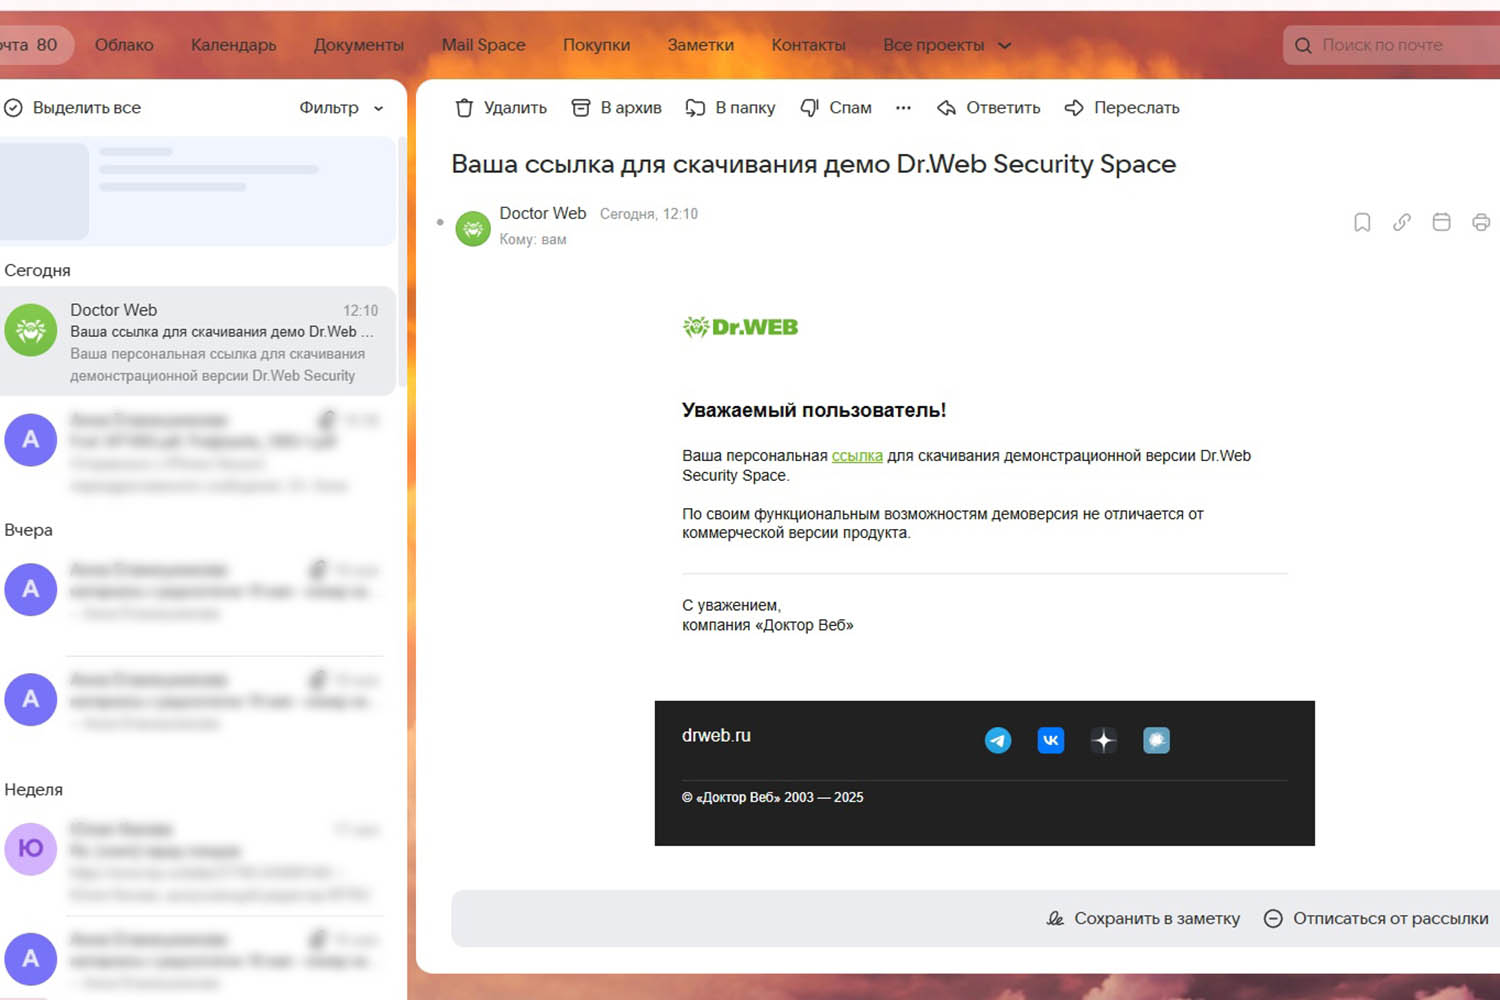Print the email using the printer icon
The width and height of the screenshot is (1500, 1000).
click(1481, 222)
